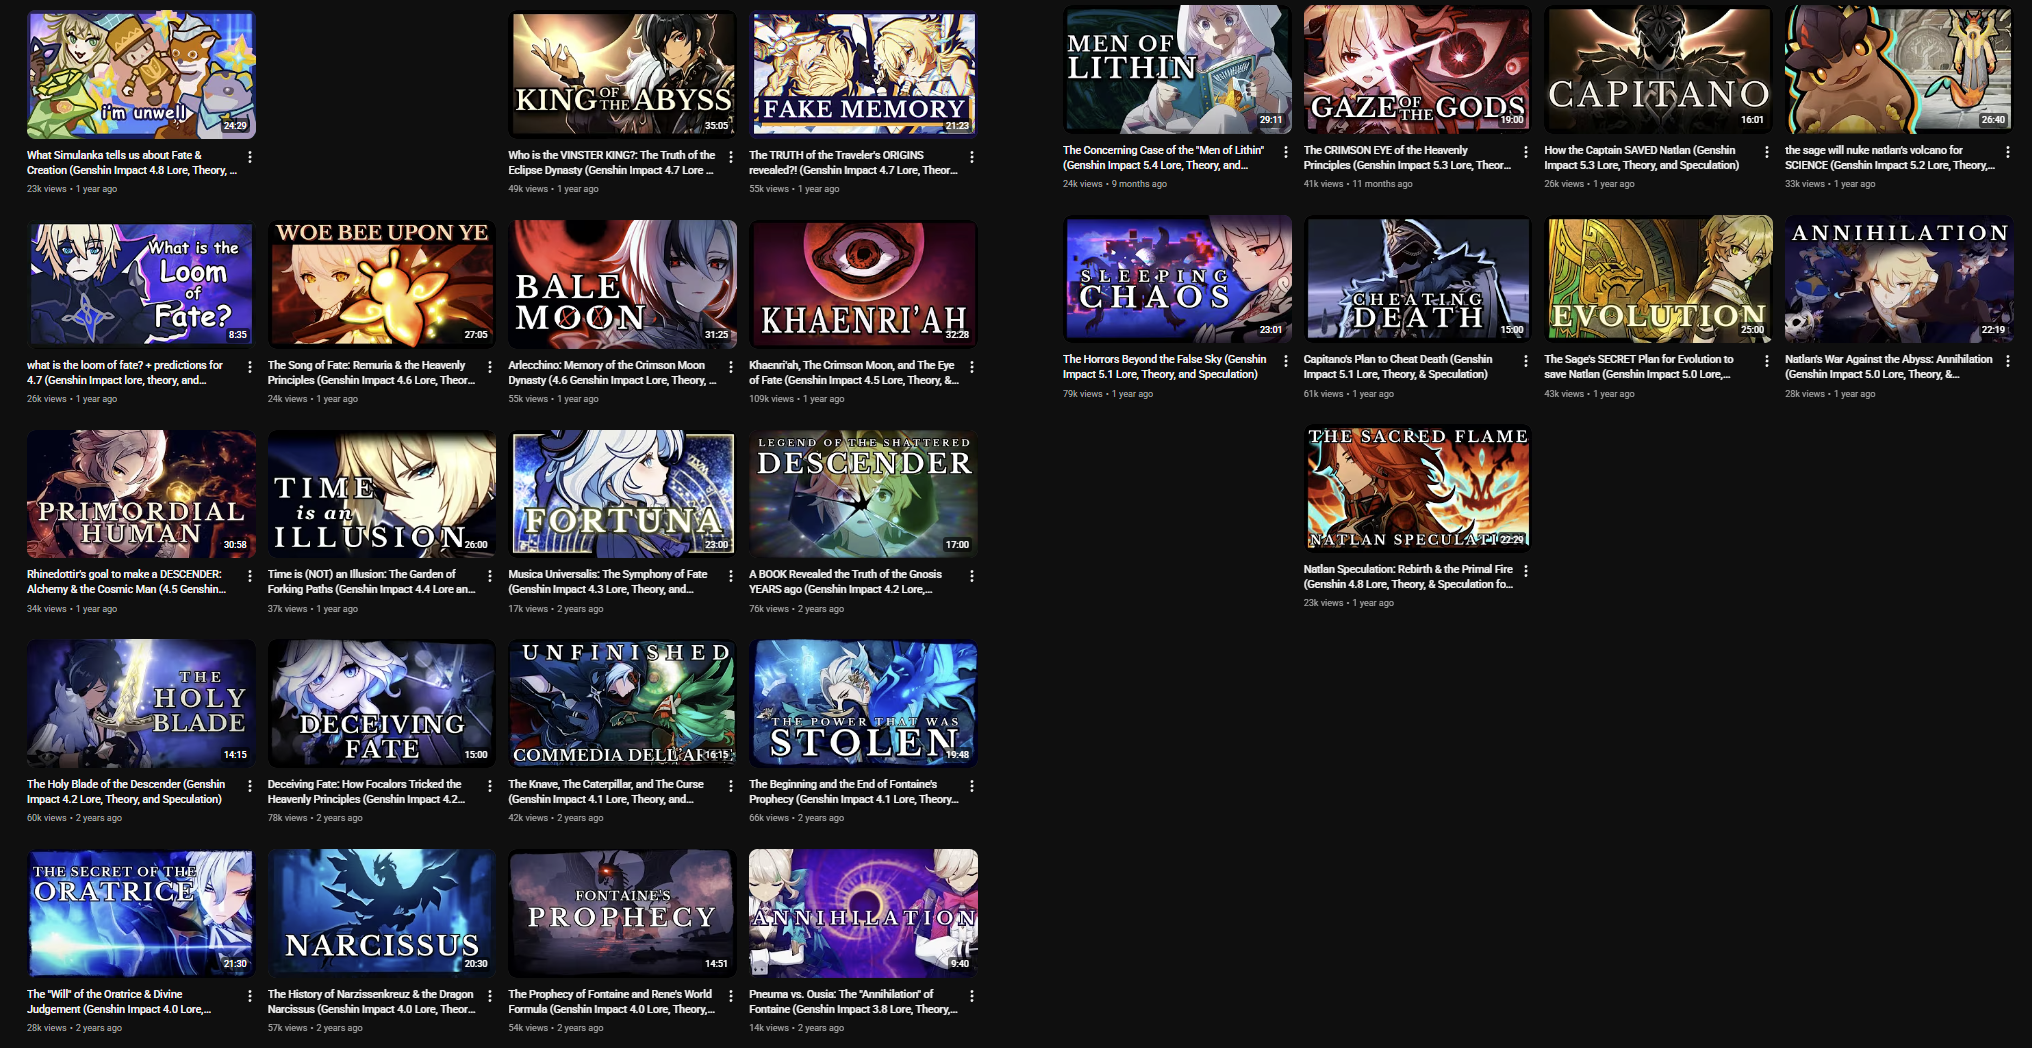
Task: Open the FORTUNA thumbnail
Action: coord(622,493)
